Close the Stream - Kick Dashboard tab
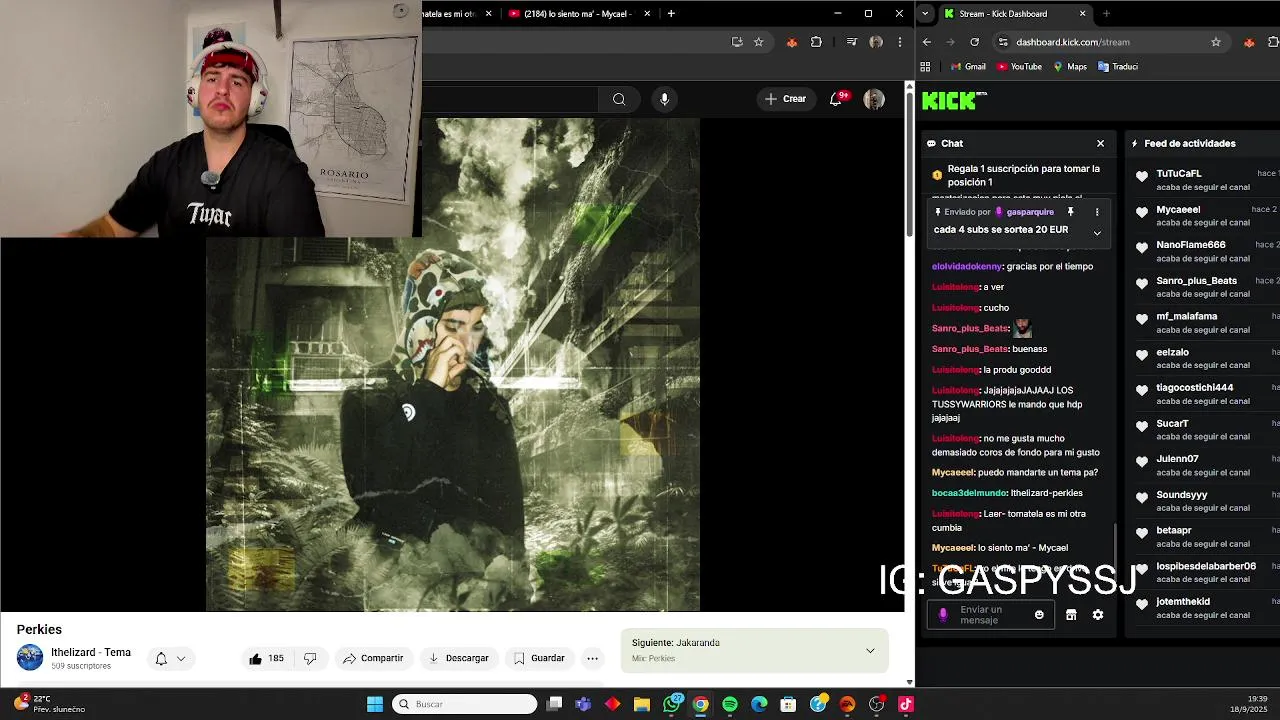This screenshot has height=720, width=1280. pos(1082,14)
